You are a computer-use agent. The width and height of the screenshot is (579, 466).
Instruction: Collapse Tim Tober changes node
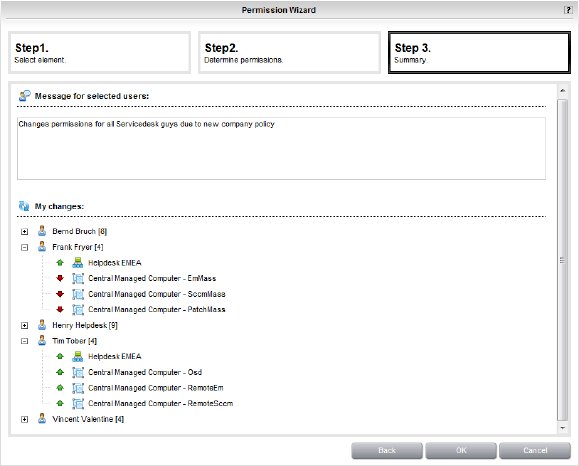coord(24,341)
